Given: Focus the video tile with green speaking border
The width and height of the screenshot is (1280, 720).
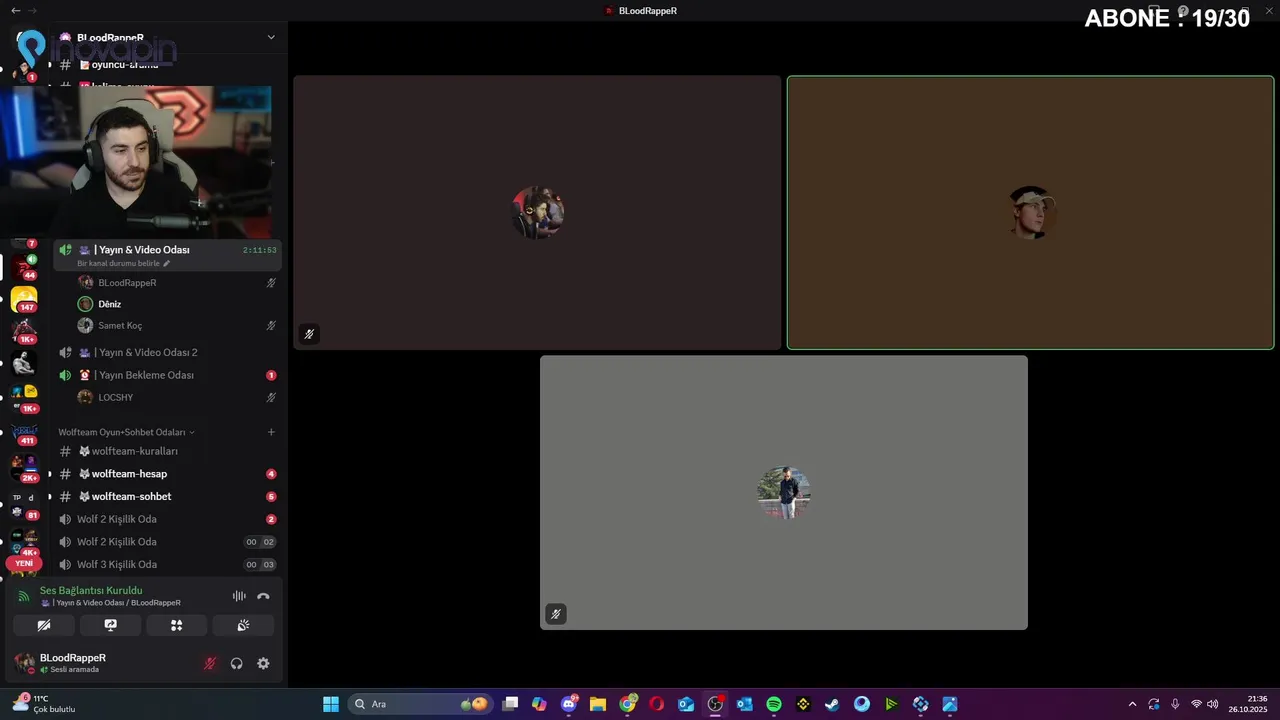Looking at the screenshot, I should tap(1030, 213).
